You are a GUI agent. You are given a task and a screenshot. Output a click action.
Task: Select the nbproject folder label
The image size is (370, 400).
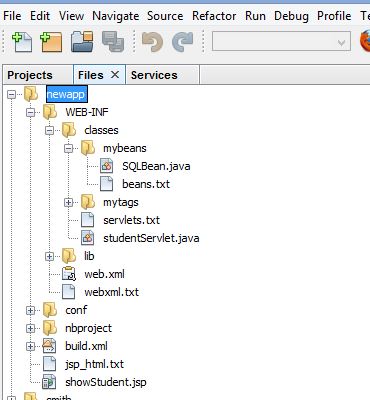click(89, 328)
